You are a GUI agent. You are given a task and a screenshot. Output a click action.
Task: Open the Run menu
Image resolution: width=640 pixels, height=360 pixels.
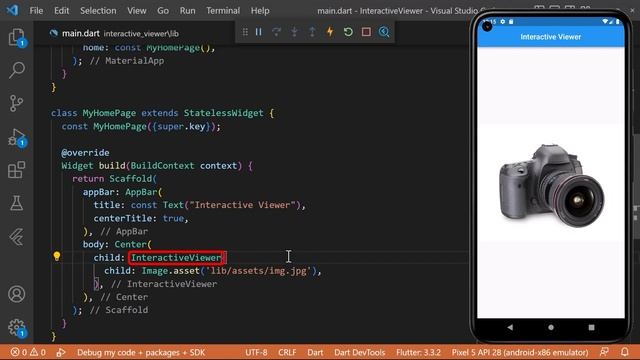pyautogui.click(x=187, y=11)
